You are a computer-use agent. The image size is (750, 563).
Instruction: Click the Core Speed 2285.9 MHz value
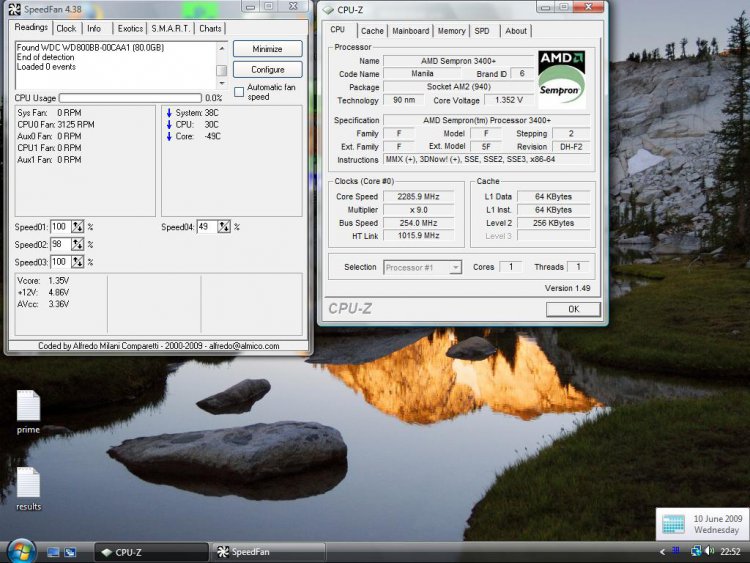click(419, 197)
